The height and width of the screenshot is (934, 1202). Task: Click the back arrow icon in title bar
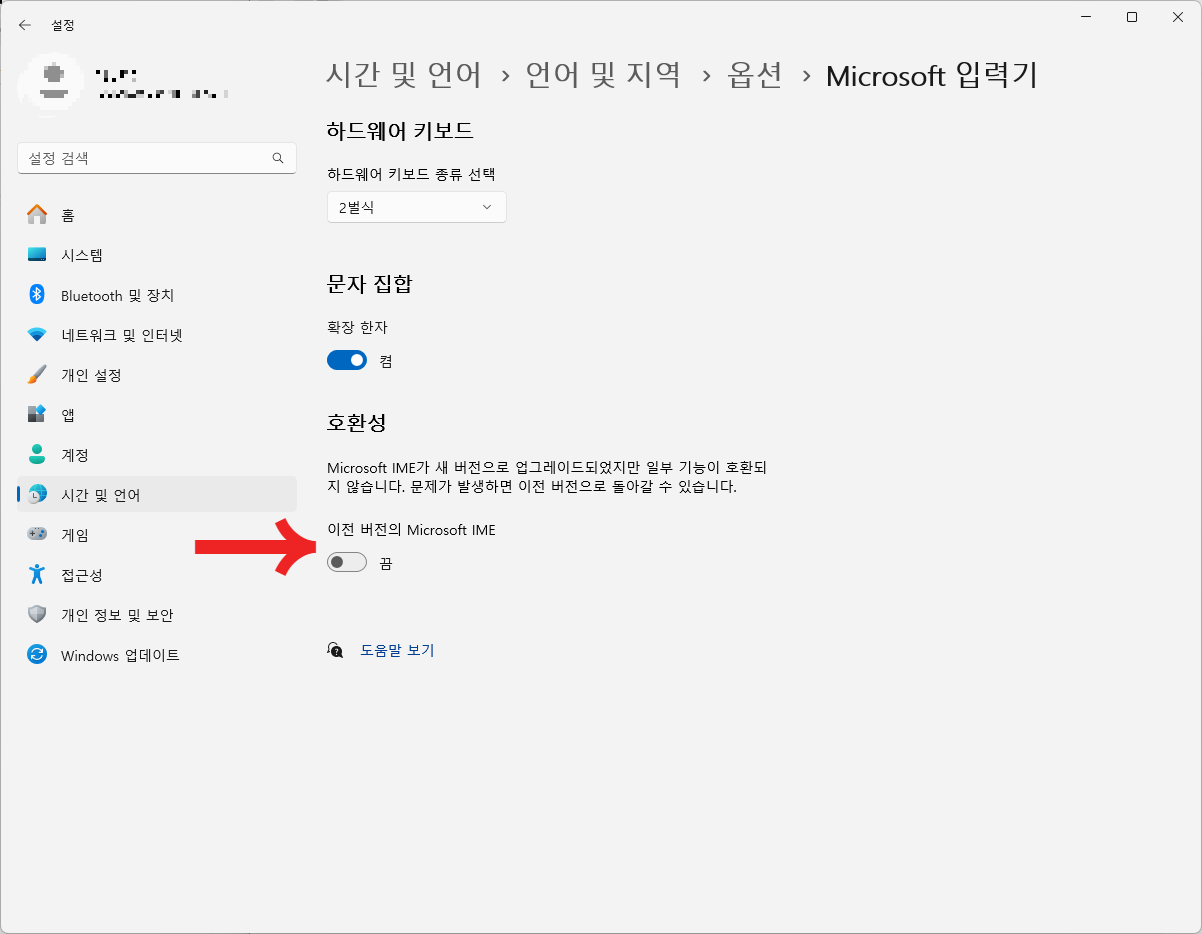coord(25,25)
